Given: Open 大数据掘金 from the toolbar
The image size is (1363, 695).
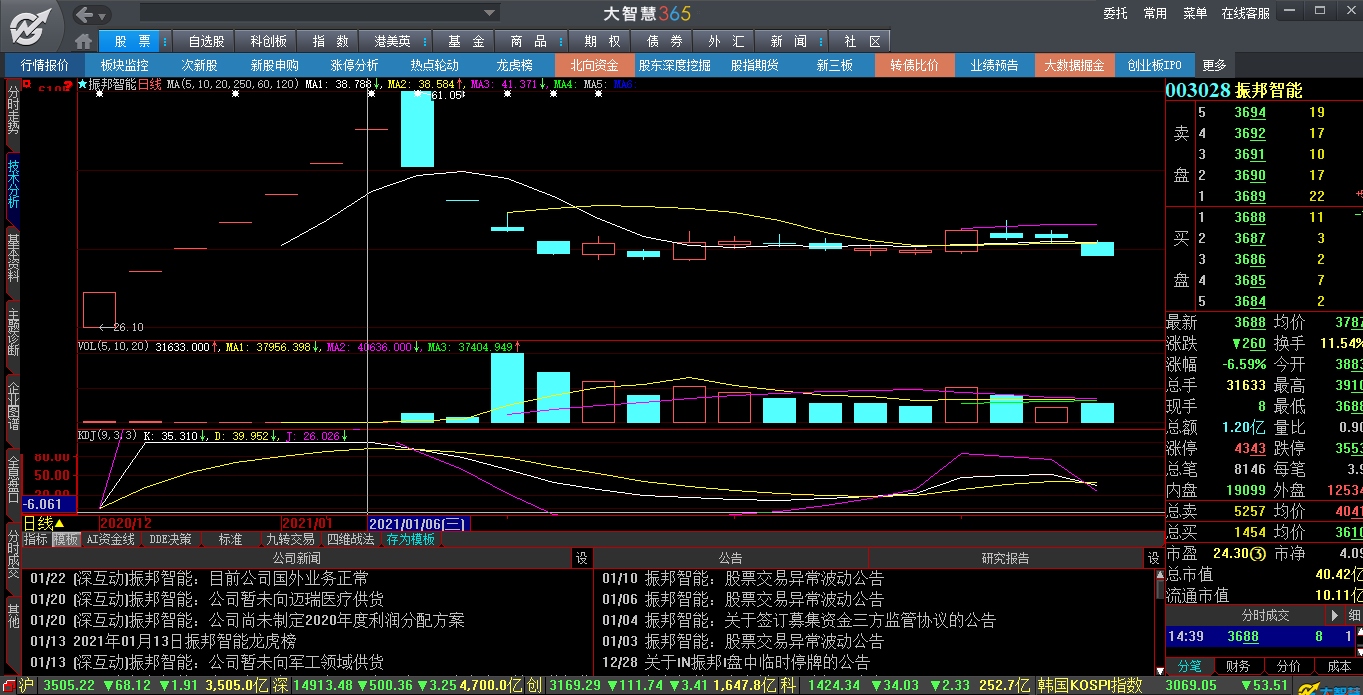Looking at the screenshot, I should [x=1074, y=65].
